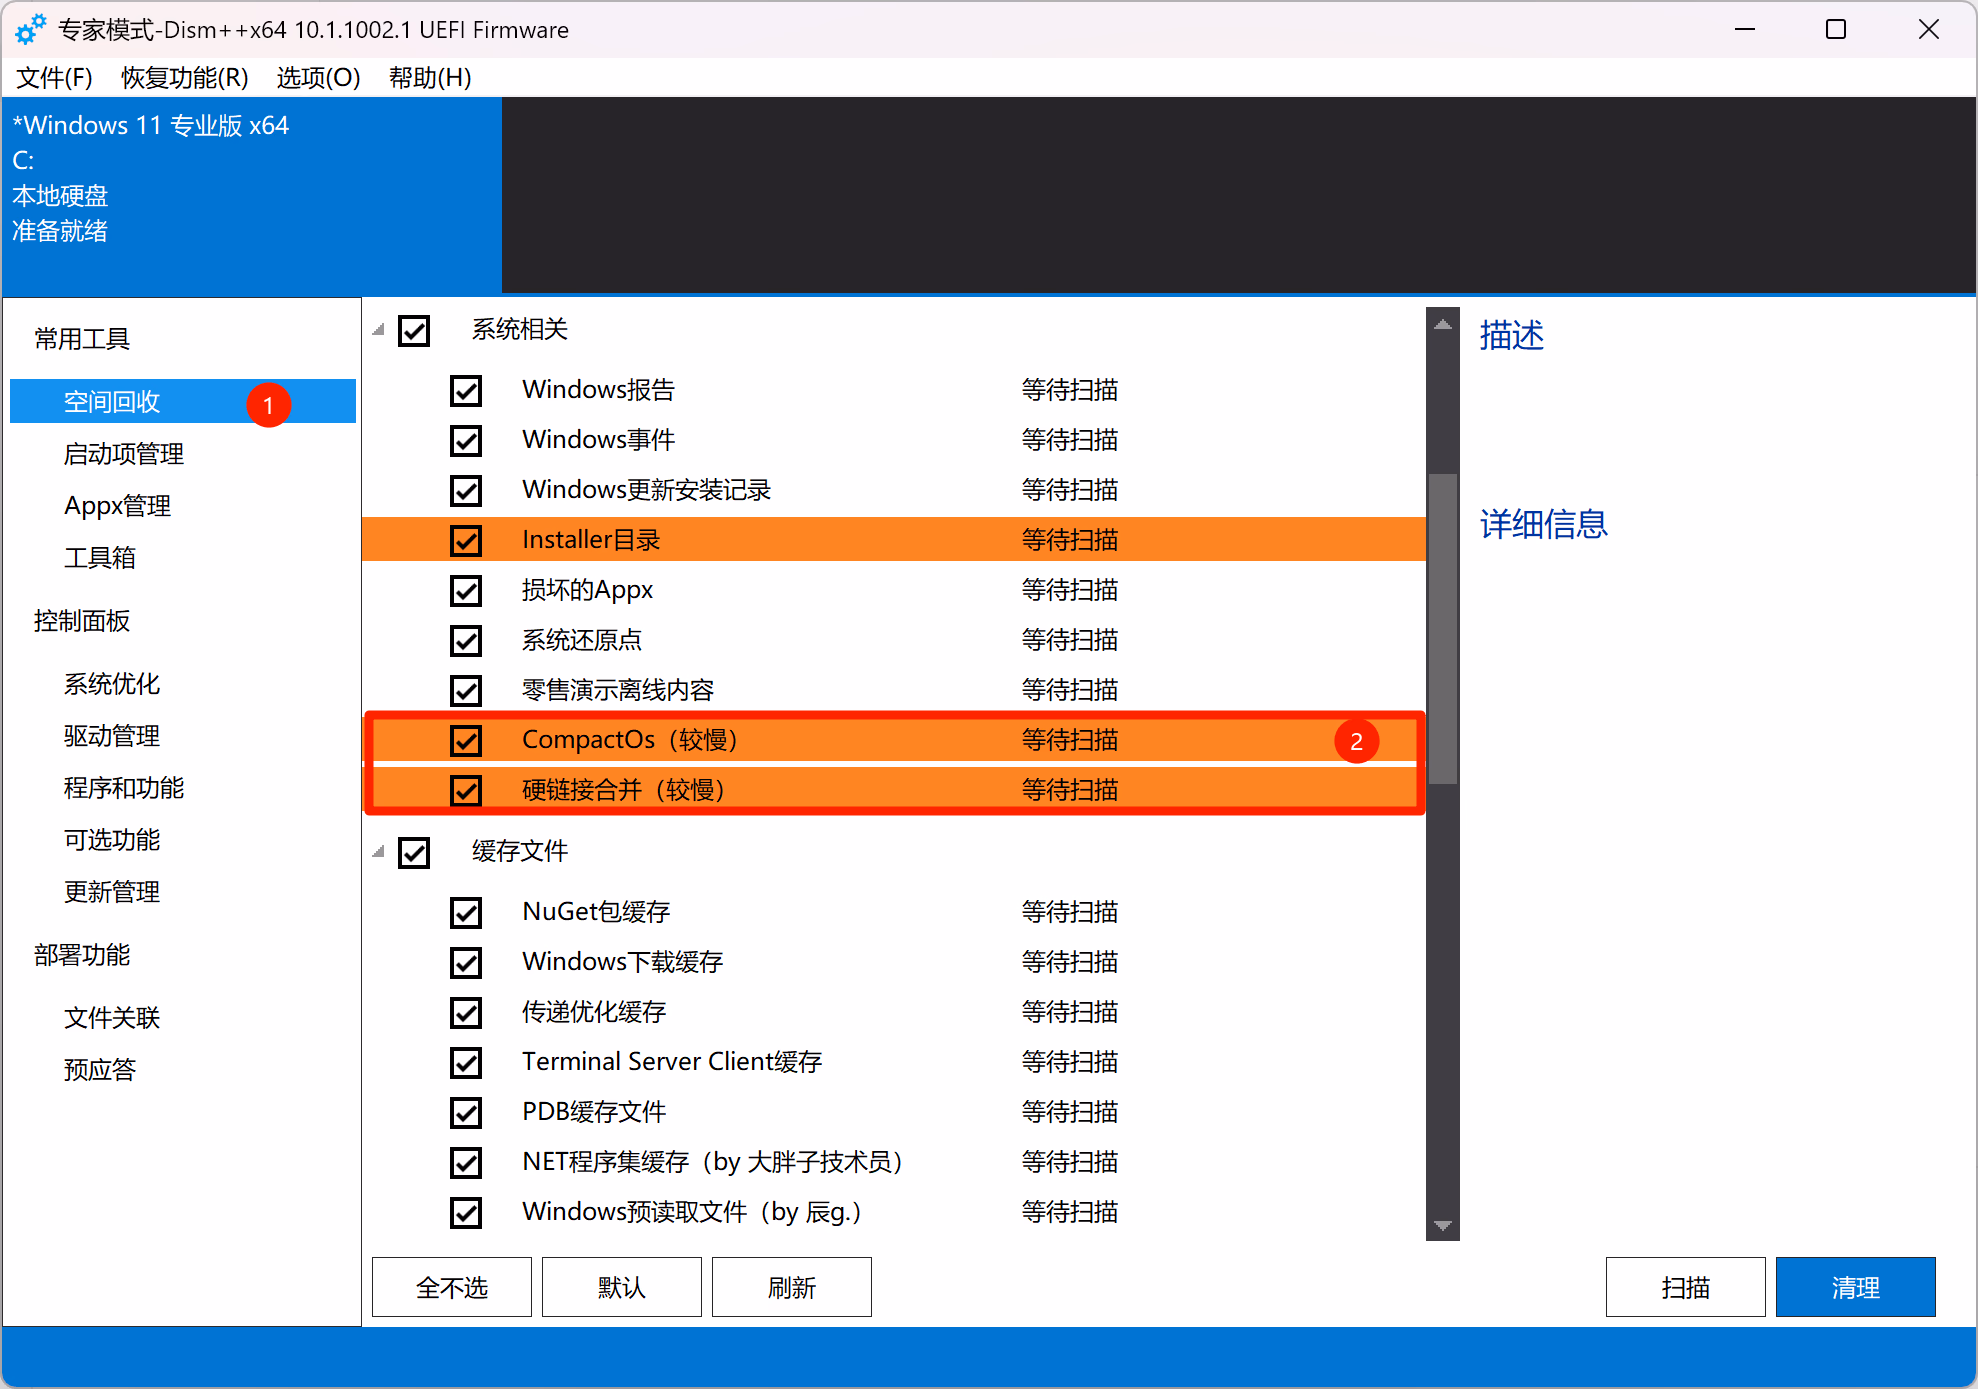Open 系统优化 in the sidebar

coord(112,684)
